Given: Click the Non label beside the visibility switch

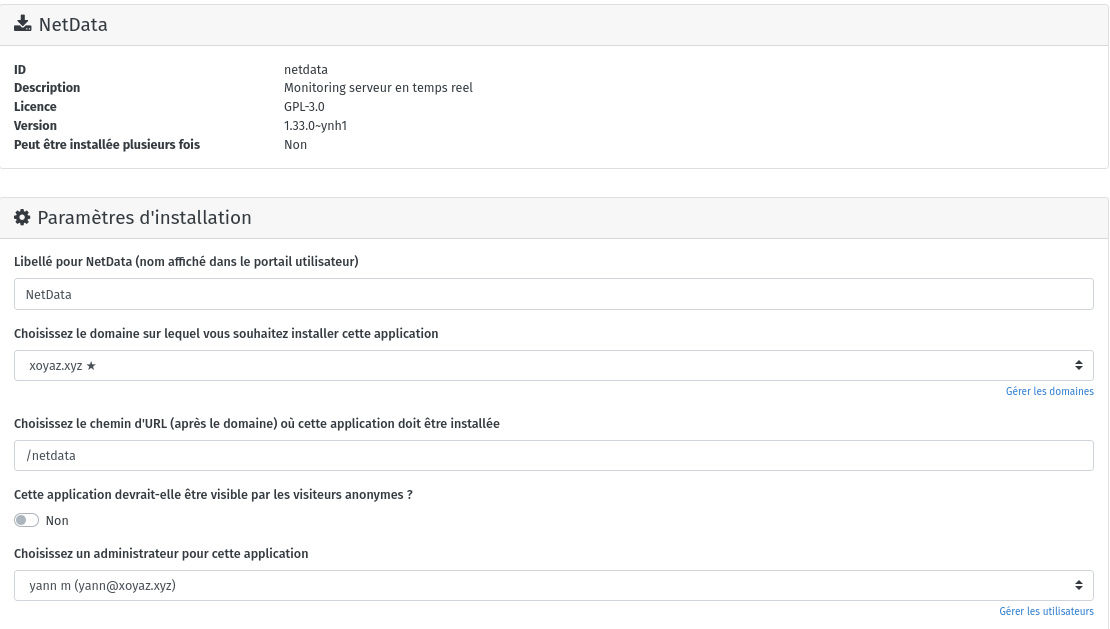Looking at the screenshot, I should point(57,521).
